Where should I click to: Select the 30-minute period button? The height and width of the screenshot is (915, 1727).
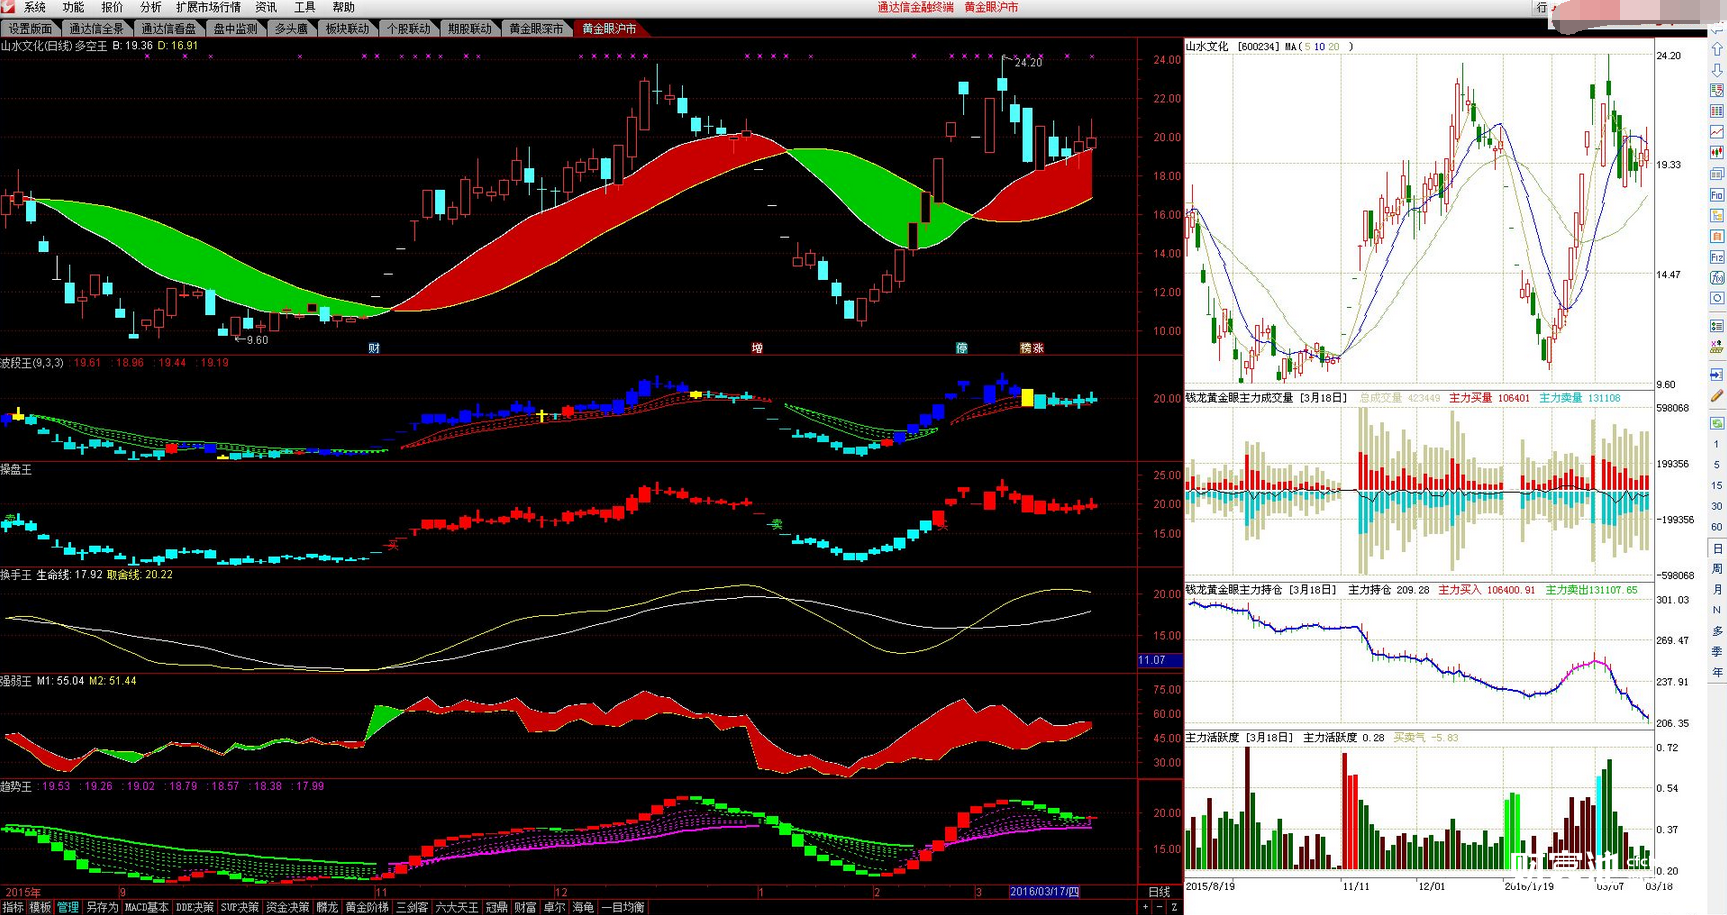(x=1717, y=507)
